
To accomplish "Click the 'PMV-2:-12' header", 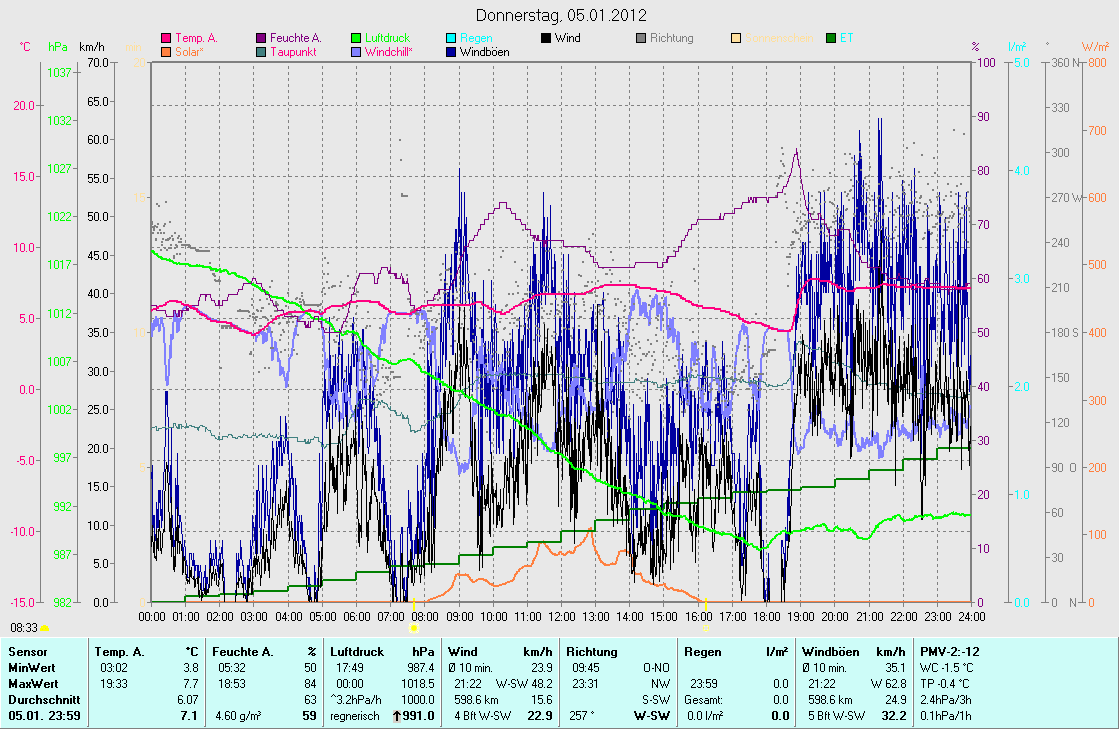I will pyautogui.click(x=949, y=652).
